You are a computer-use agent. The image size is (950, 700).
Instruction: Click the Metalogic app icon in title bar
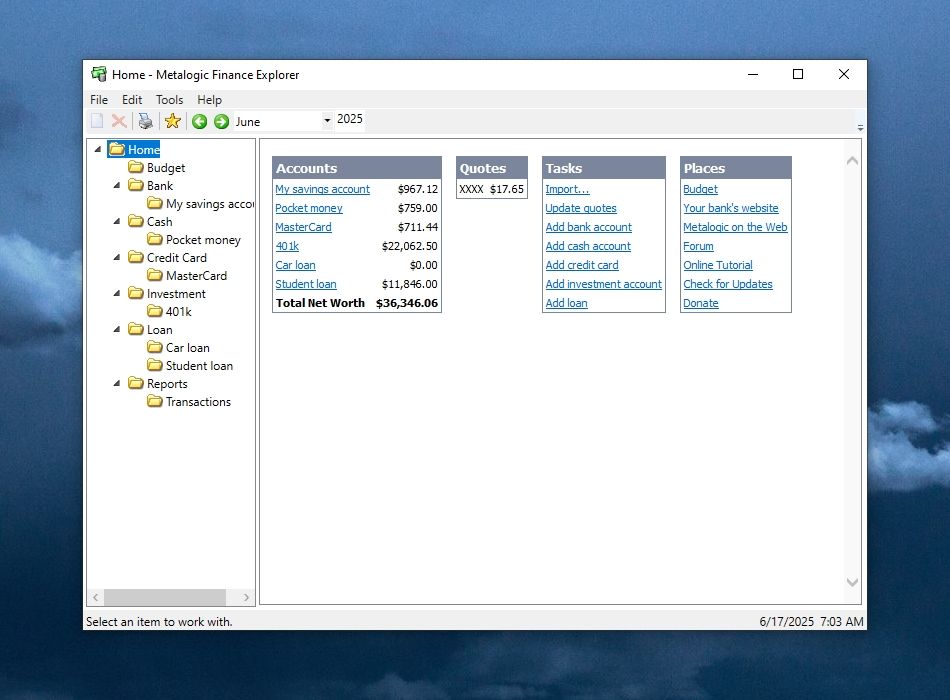tap(99, 75)
